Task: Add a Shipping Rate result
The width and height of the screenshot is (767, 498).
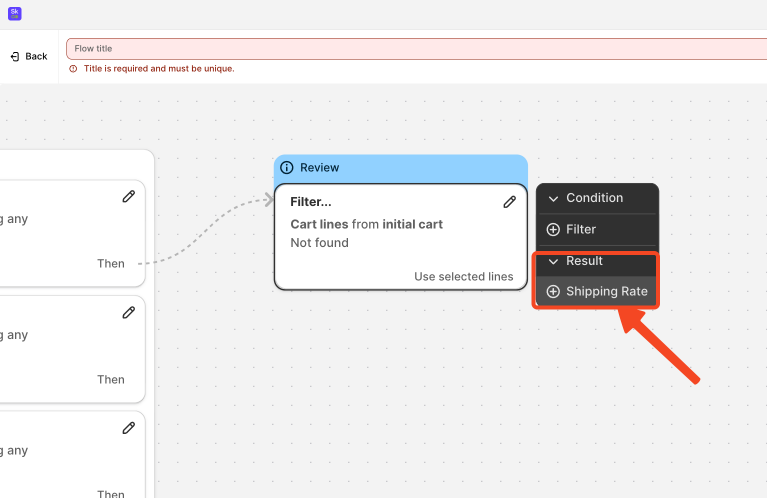Action: click(597, 292)
